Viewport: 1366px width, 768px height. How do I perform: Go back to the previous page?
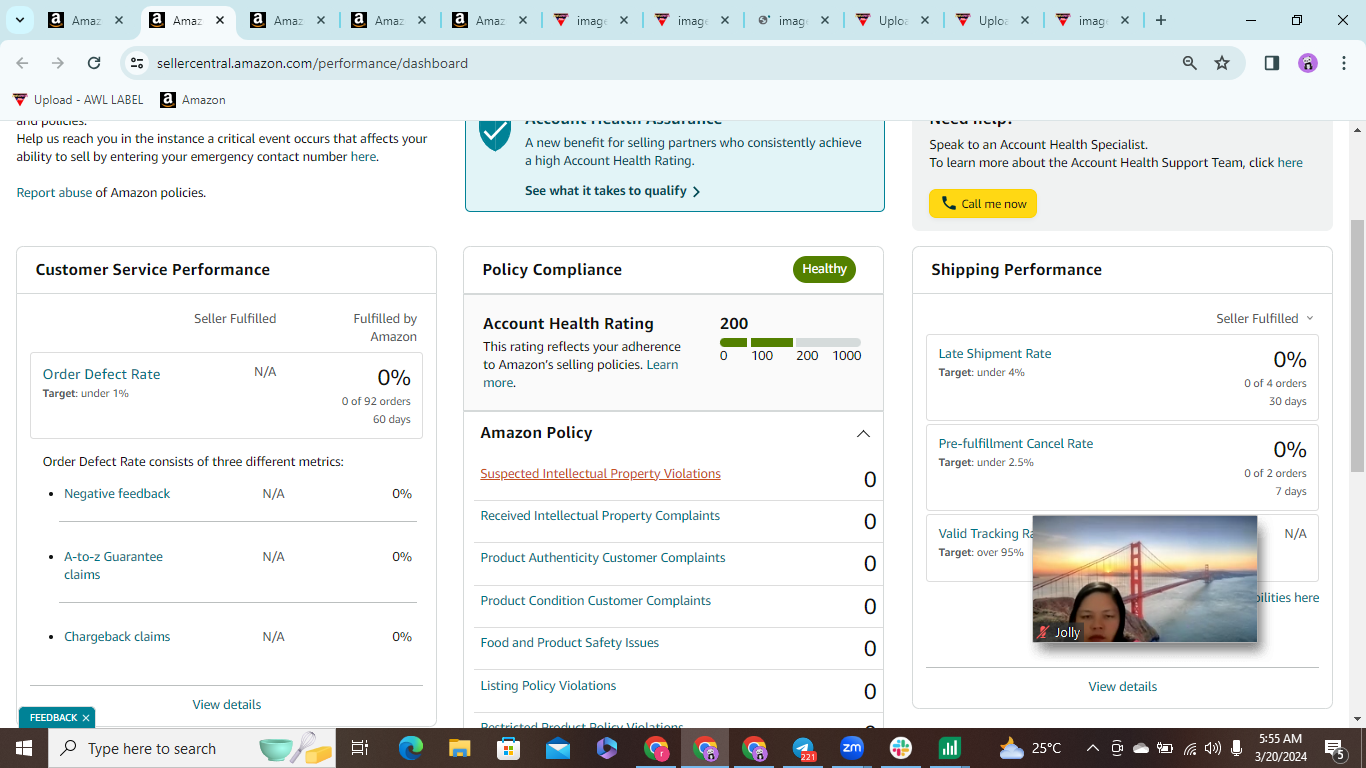pyautogui.click(x=22, y=63)
